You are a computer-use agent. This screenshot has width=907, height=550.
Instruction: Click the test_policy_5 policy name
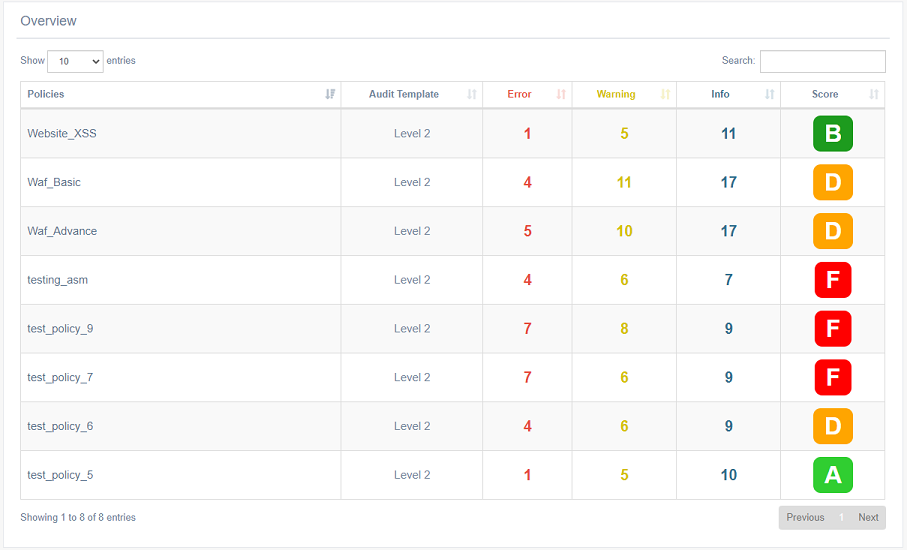pos(60,475)
